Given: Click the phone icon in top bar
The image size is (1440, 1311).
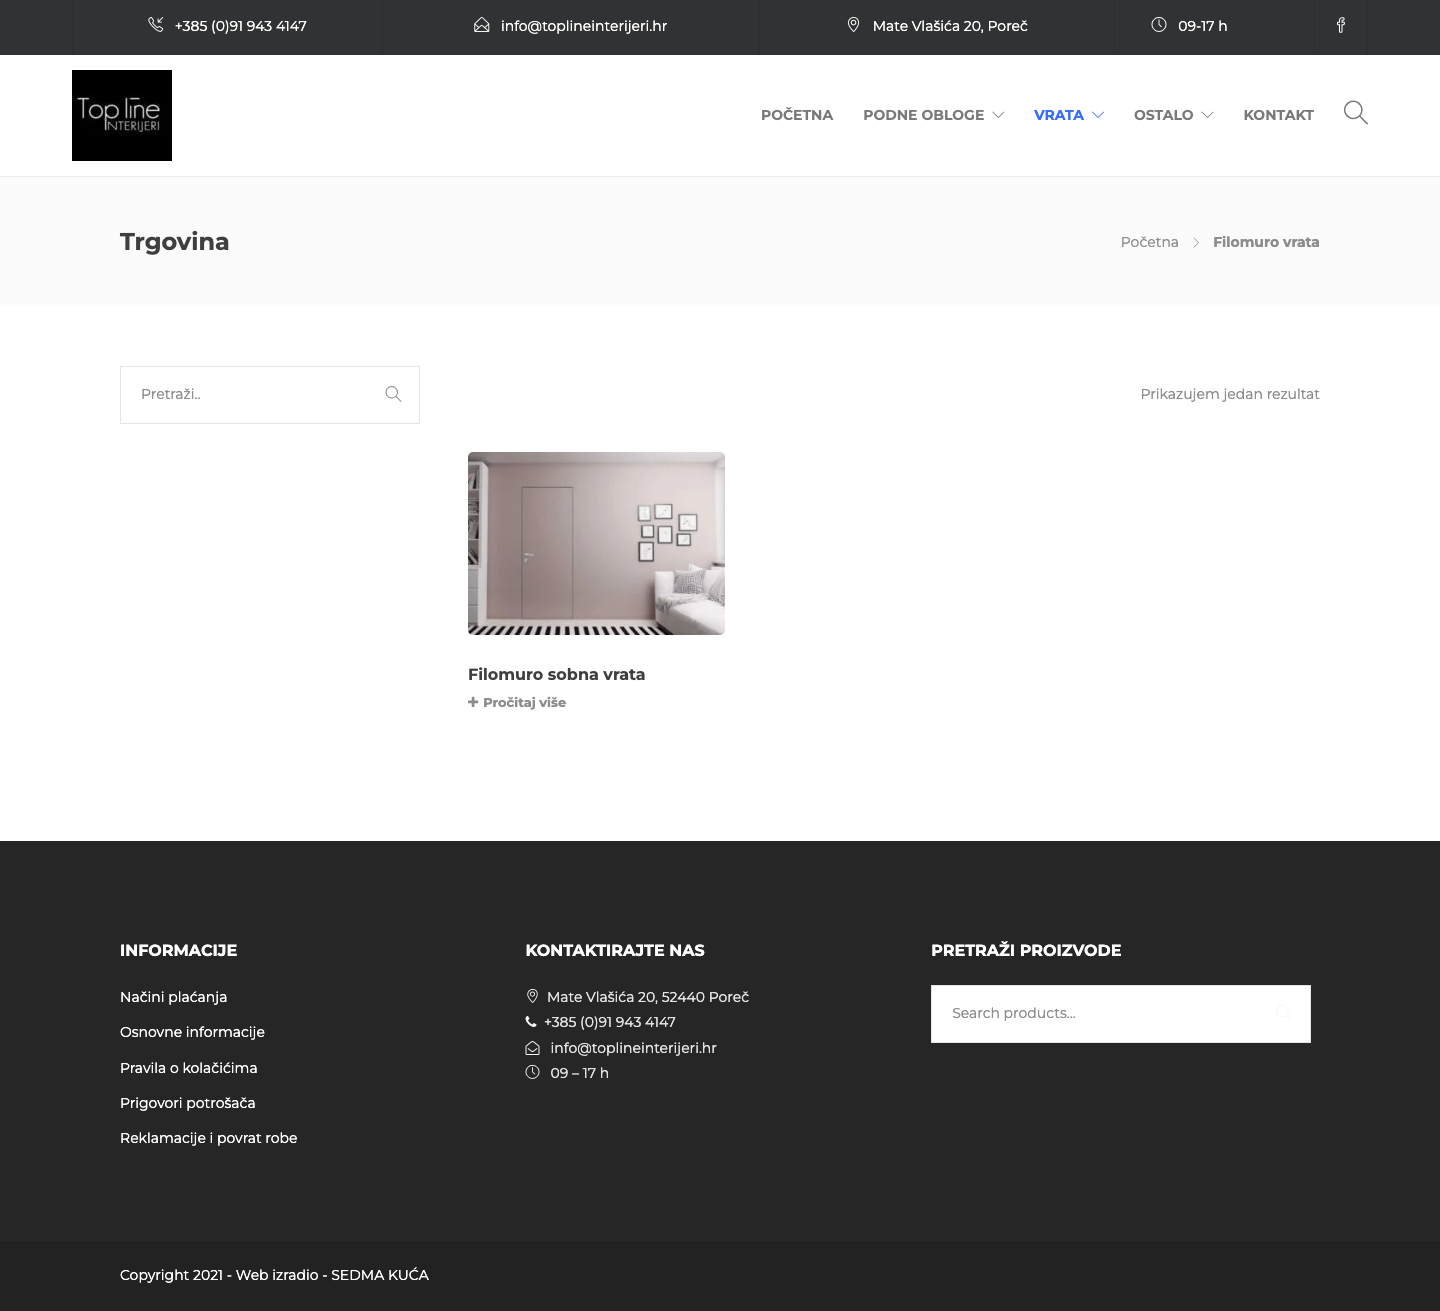Looking at the screenshot, I should (x=156, y=25).
